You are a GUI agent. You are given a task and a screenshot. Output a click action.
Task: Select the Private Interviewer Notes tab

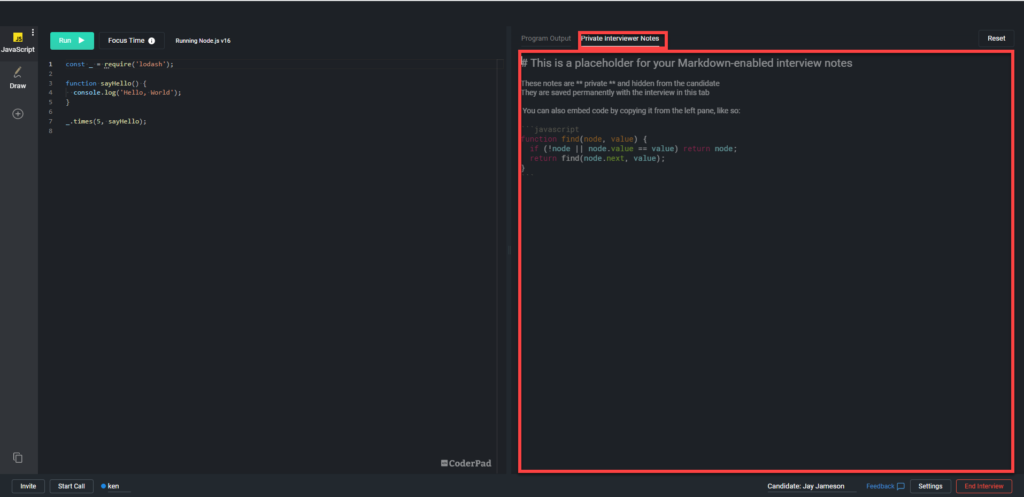[x=620, y=39]
